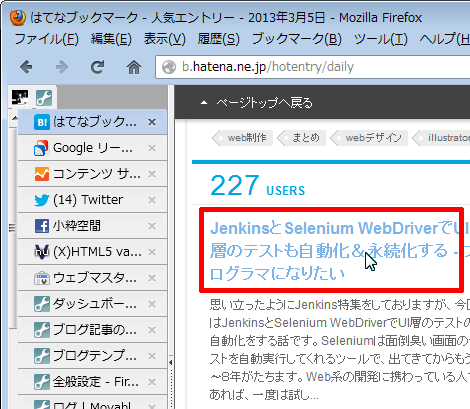This screenshot has height=409, width=470.
Task: Open the 227 USERS bookmark count link
Action: tap(258, 186)
